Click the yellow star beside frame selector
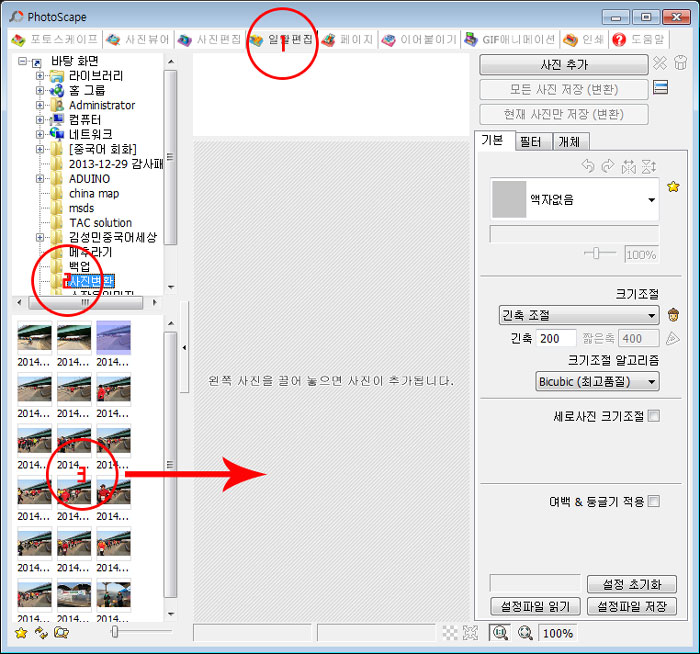Image resolution: width=700 pixels, height=654 pixels. [673, 187]
